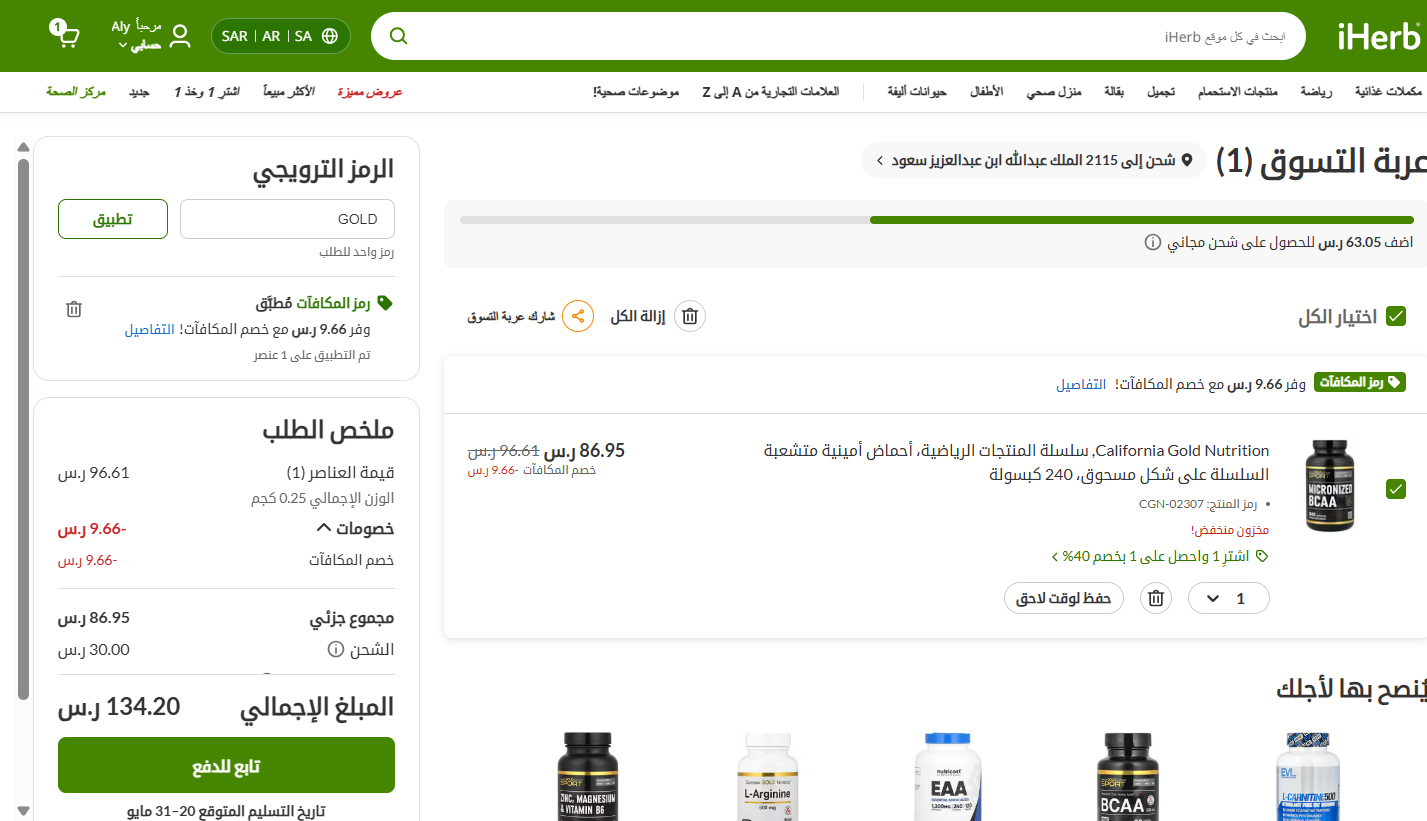Click the globe language region icon
Screen dimensions: 1427x821
(x=330, y=36)
